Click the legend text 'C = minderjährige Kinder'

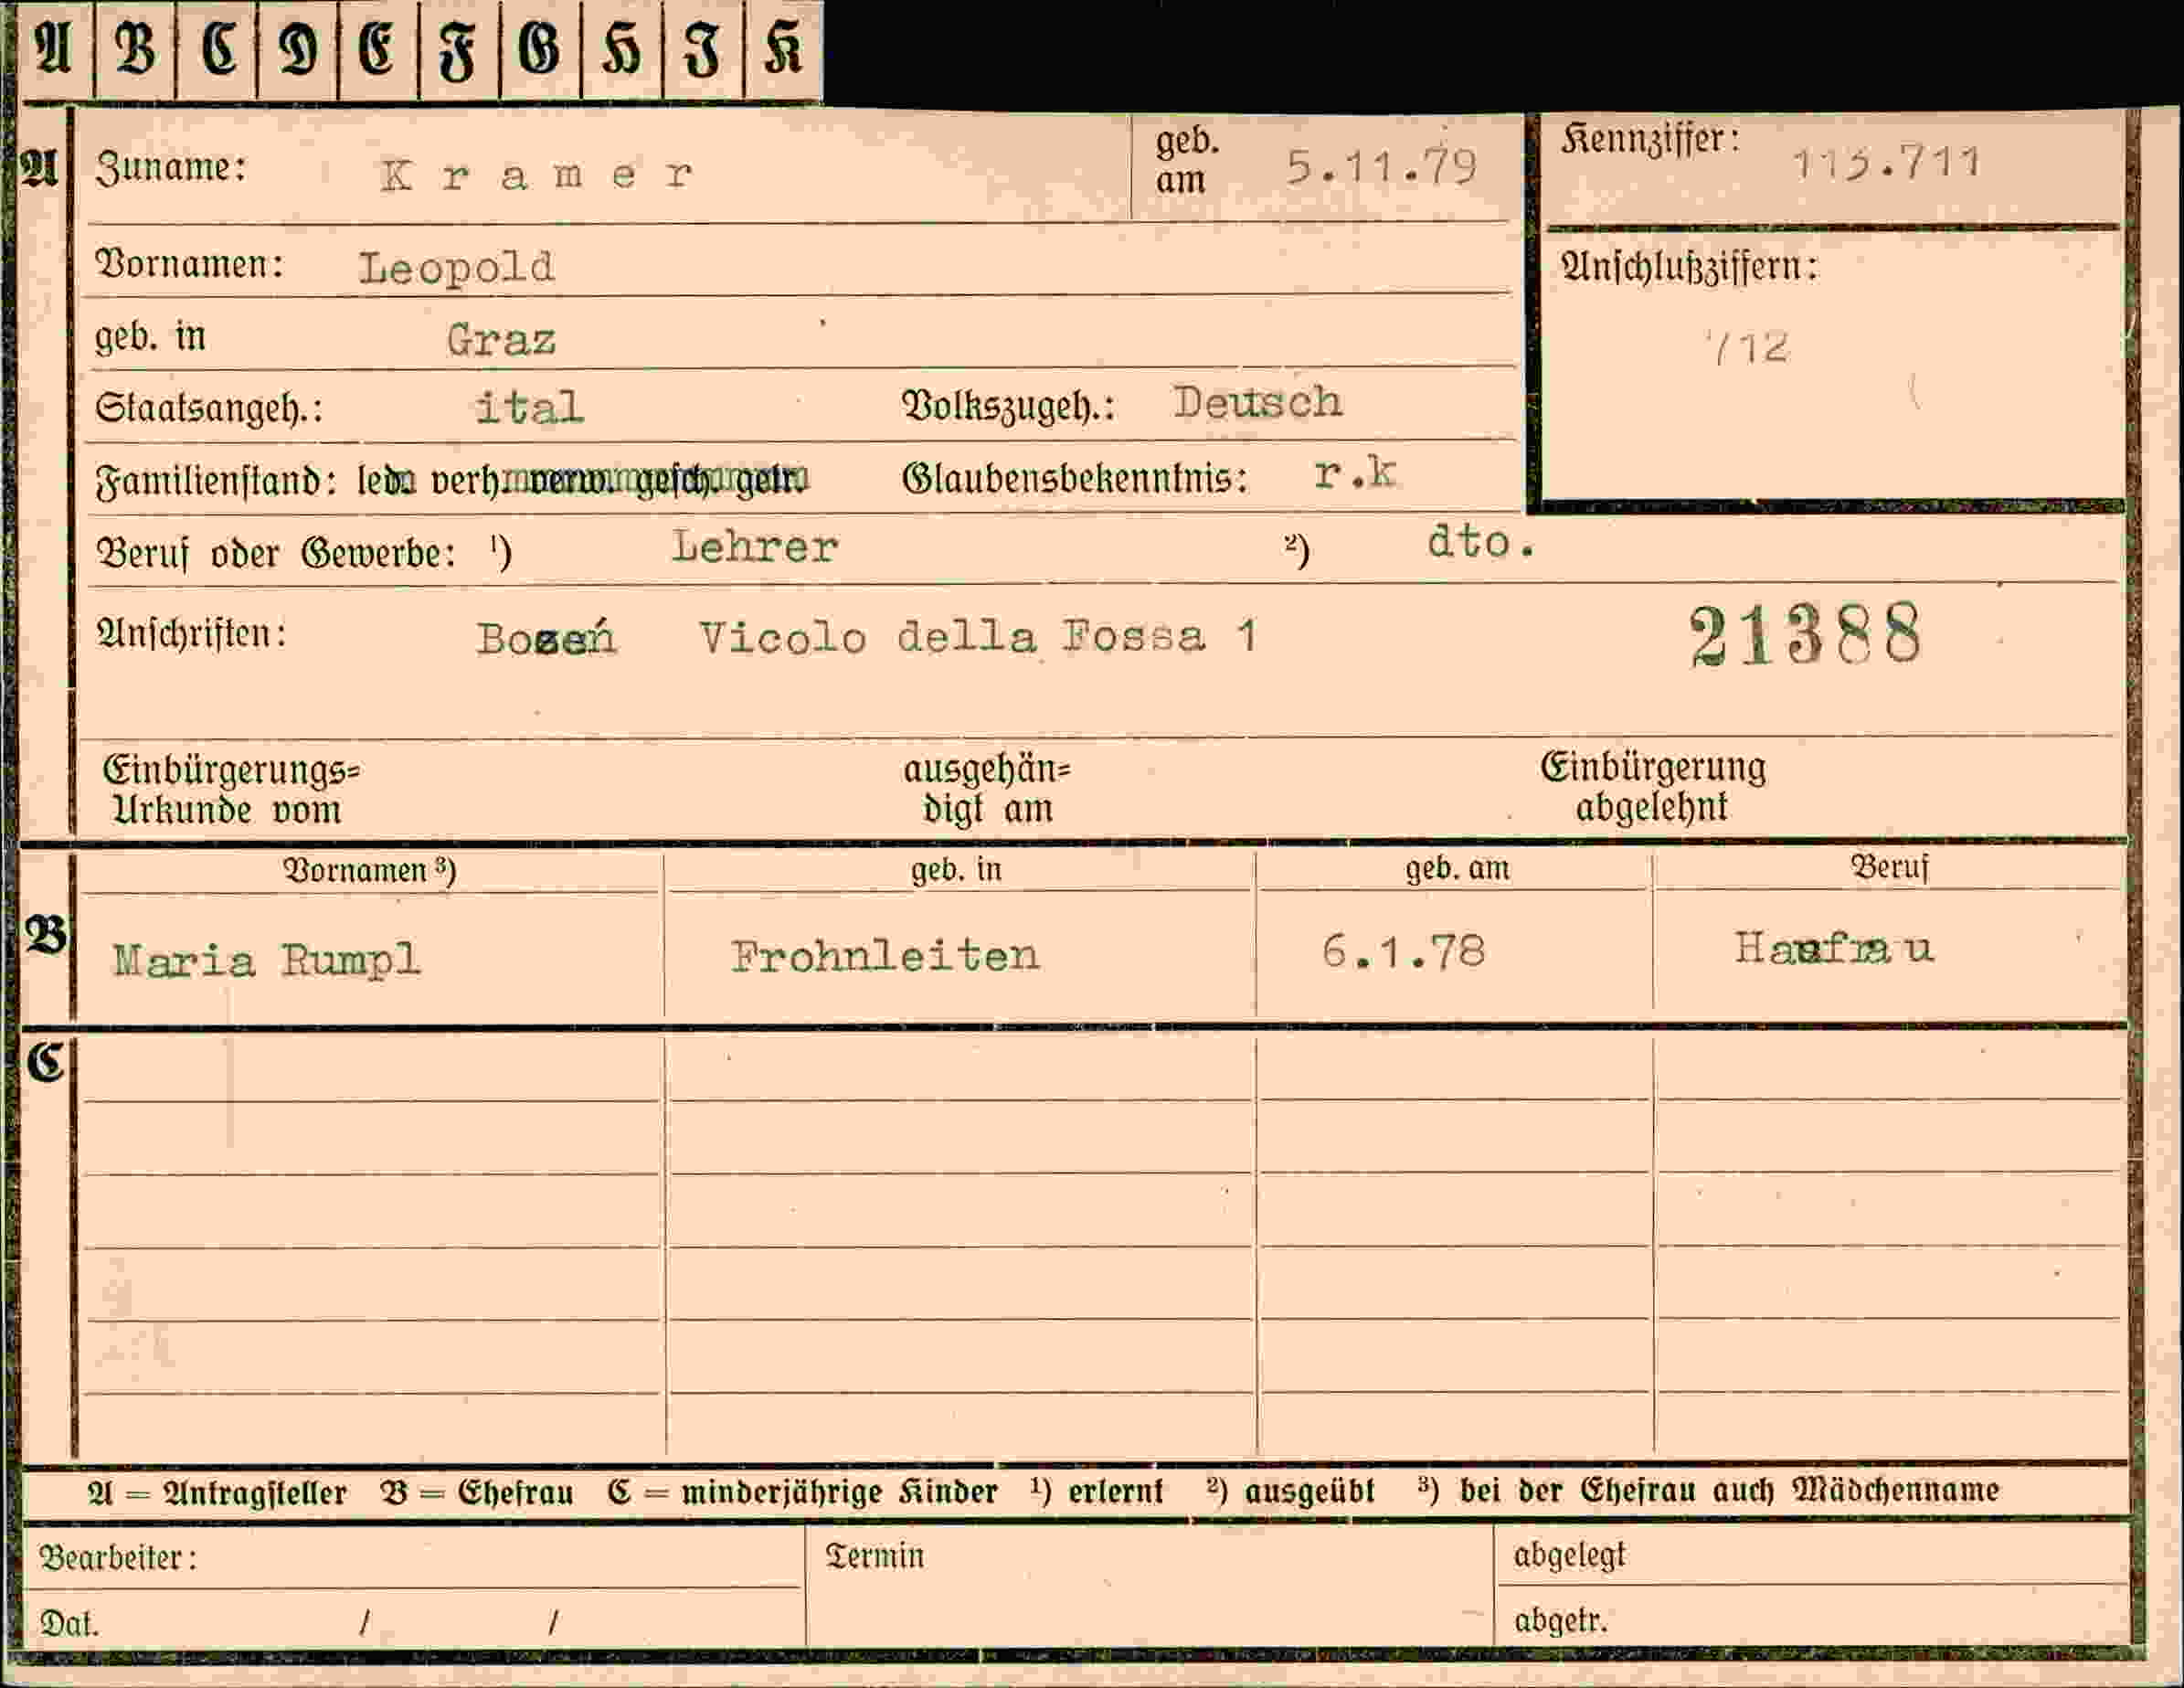[x=802, y=1492]
